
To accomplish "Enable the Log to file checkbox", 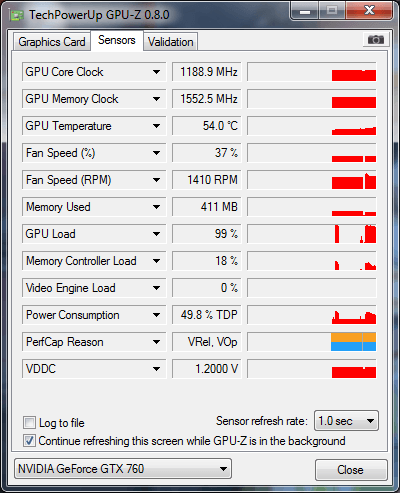I will tap(29, 423).
